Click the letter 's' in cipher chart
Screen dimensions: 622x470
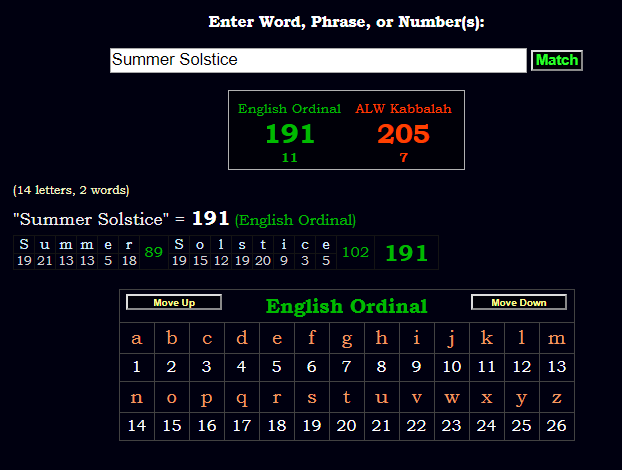(312, 396)
